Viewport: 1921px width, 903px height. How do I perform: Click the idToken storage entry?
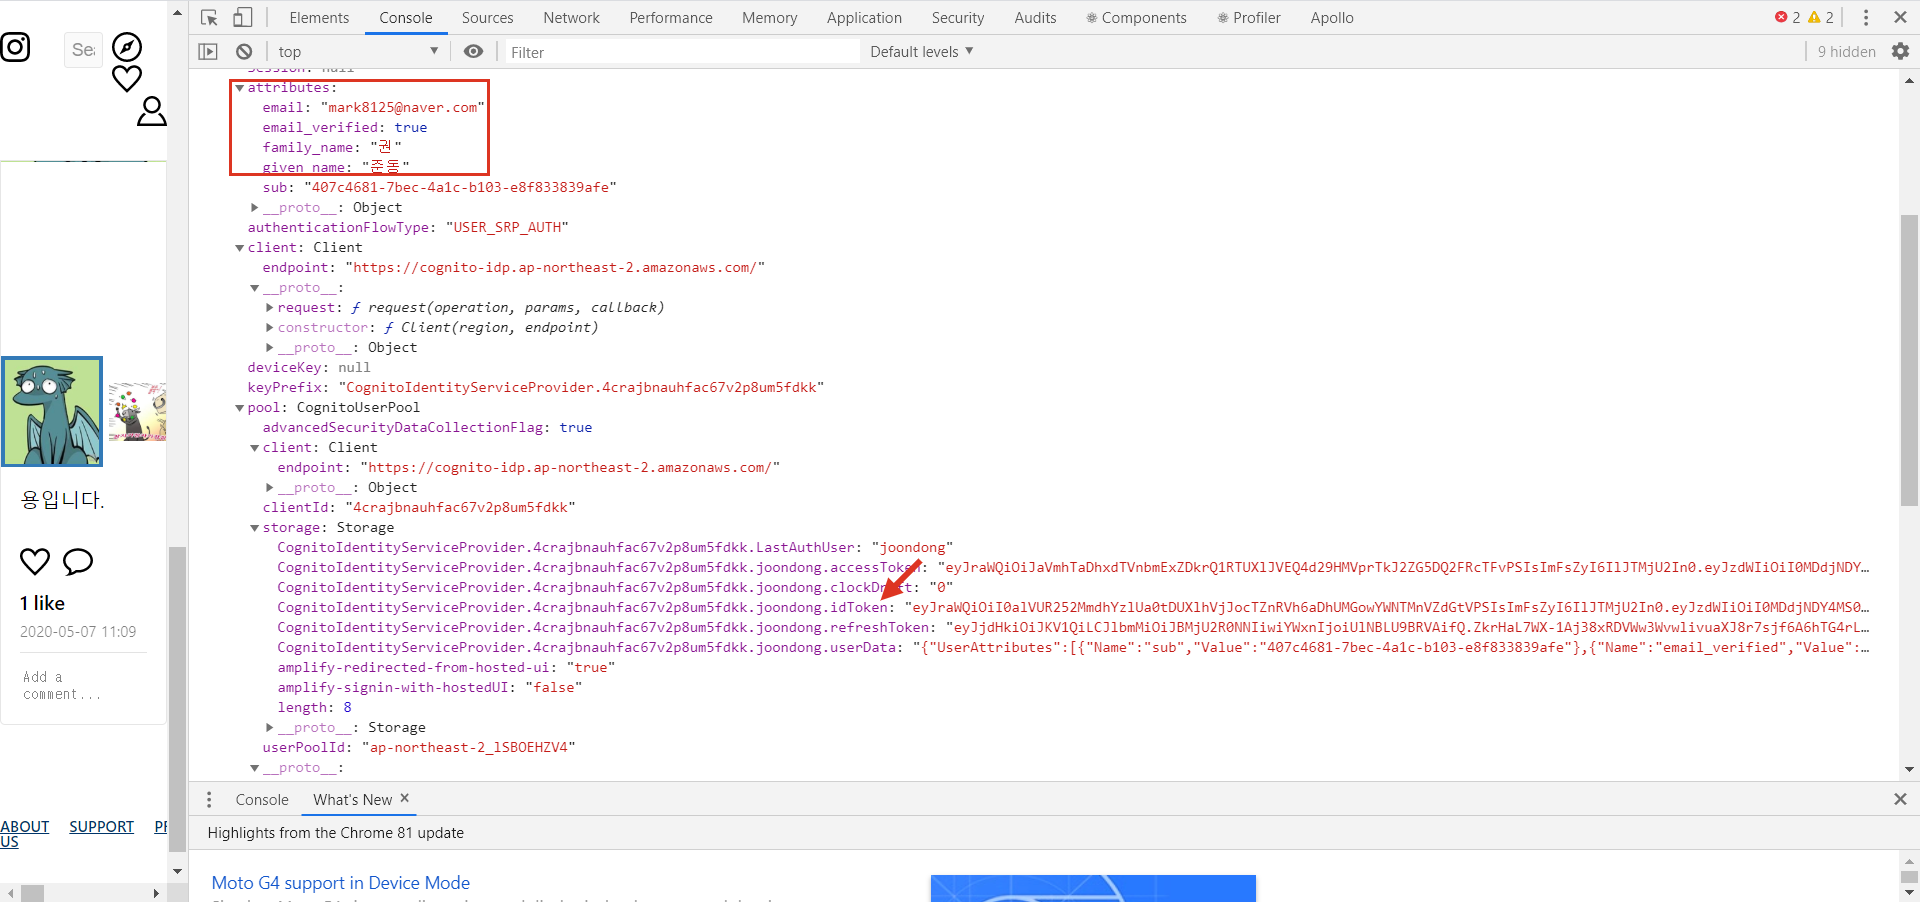pyautogui.click(x=1073, y=607)
